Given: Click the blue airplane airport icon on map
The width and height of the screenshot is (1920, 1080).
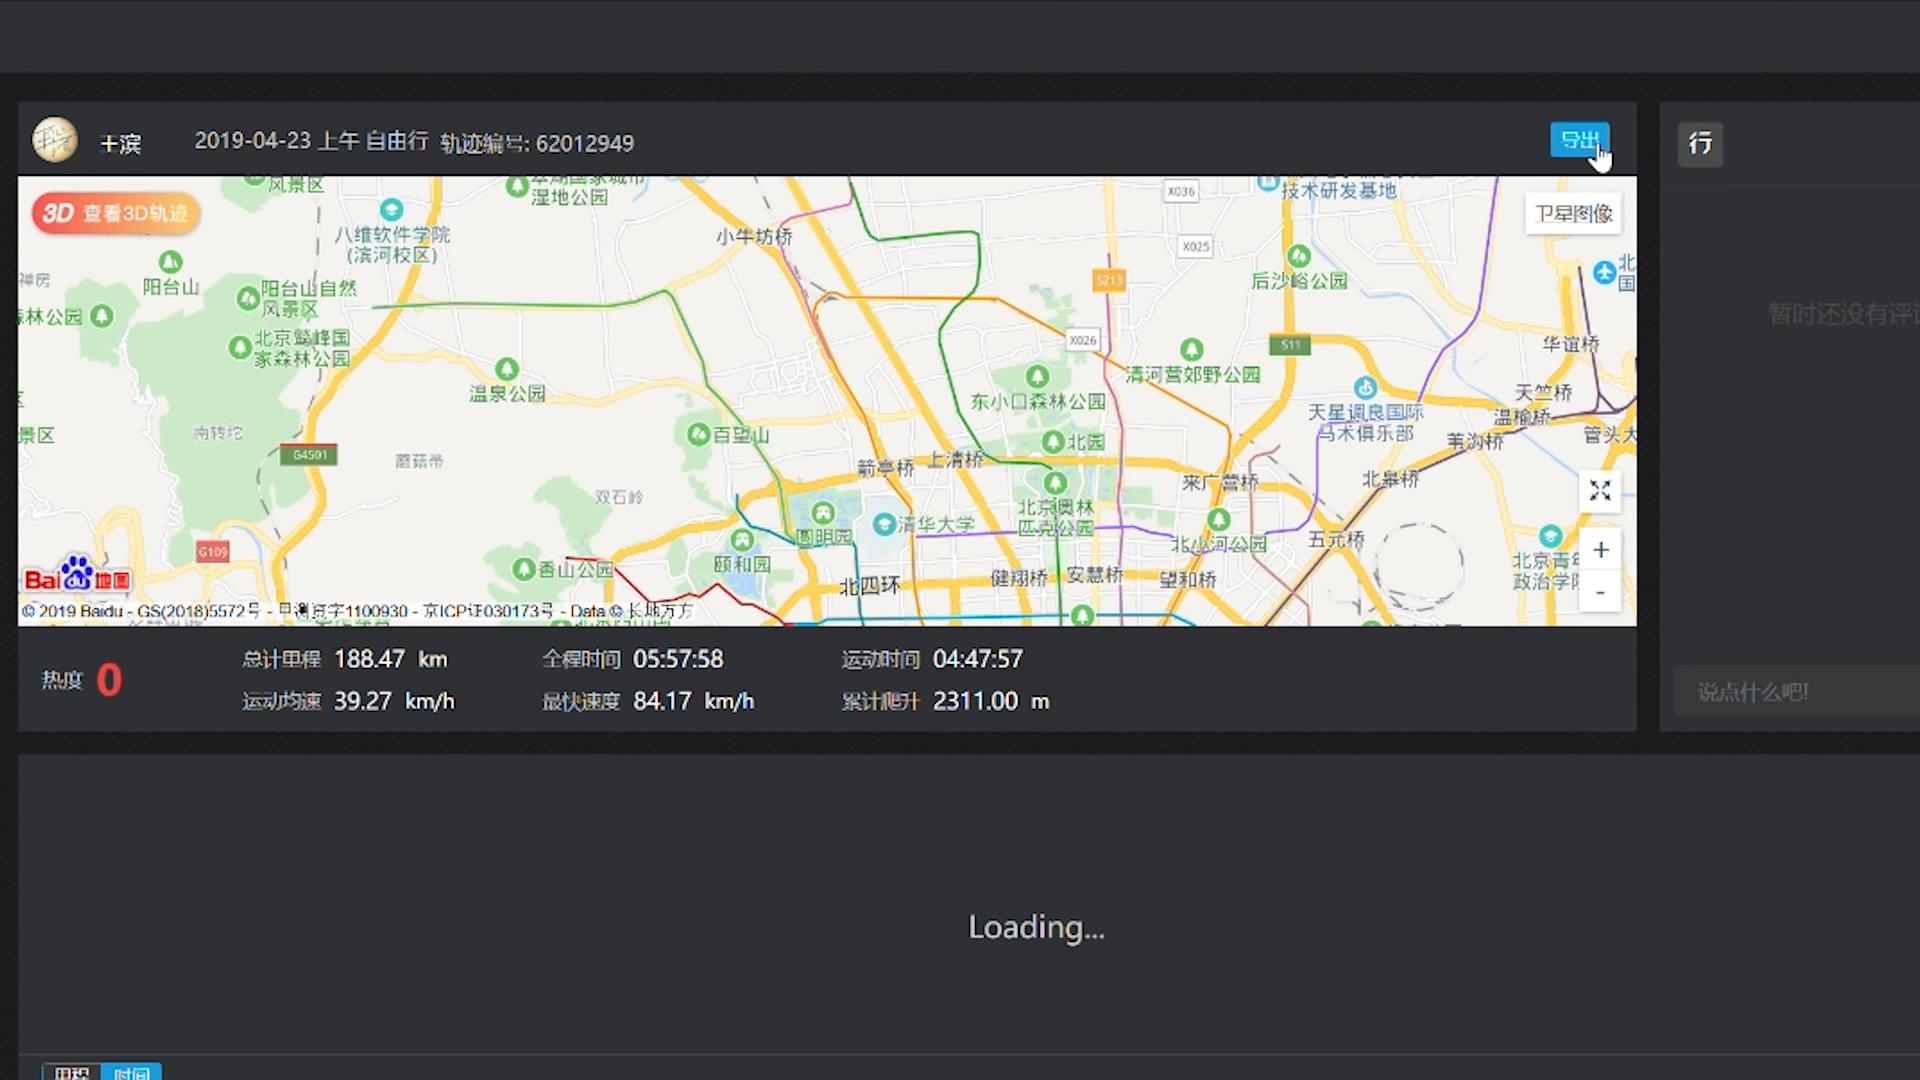Looking at the screenshot, I should point(1604,271).
